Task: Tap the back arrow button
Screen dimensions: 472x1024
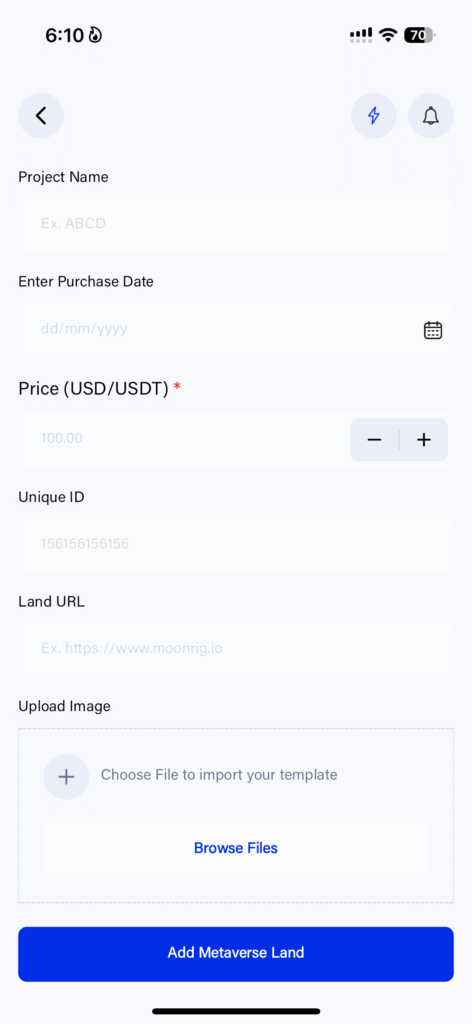Action: point(41,116)
